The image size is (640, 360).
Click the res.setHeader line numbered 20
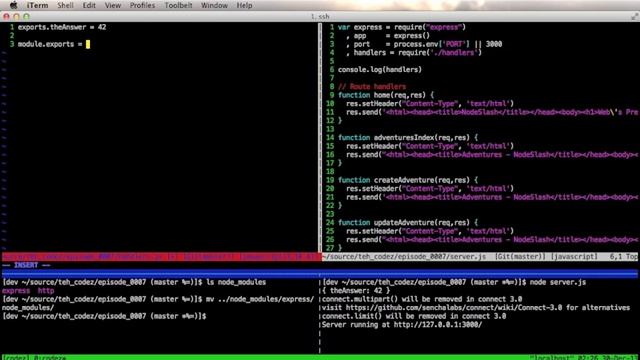430,189
